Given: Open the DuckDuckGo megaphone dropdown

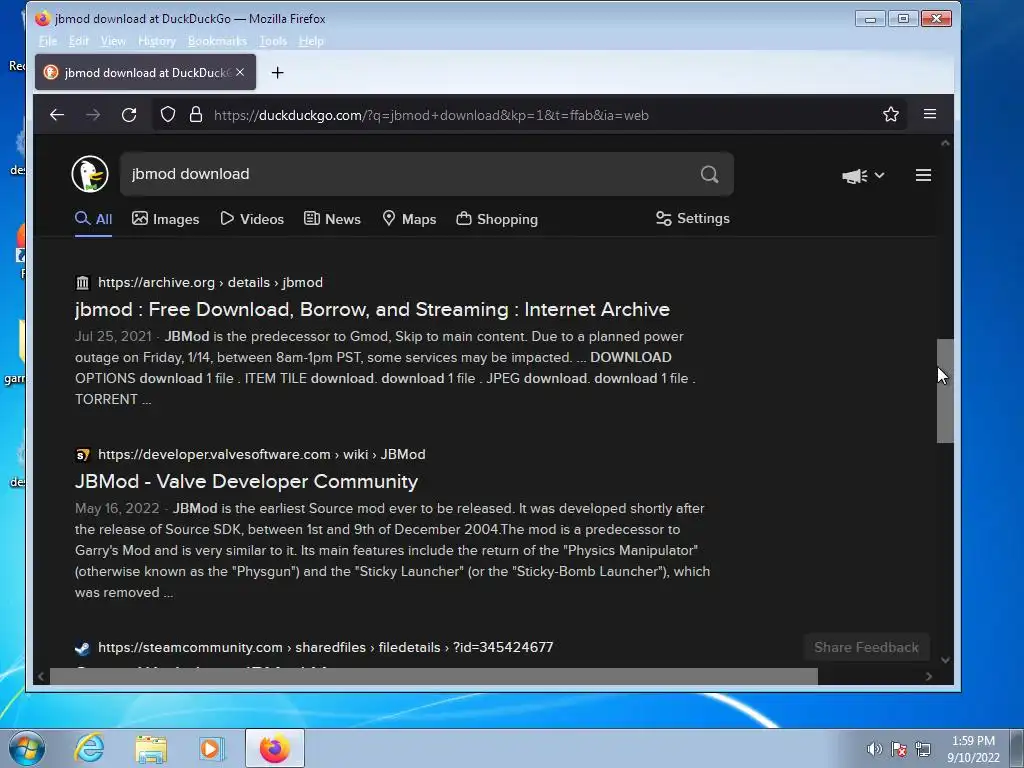Looking at the screenshot, I should point(863,176).
